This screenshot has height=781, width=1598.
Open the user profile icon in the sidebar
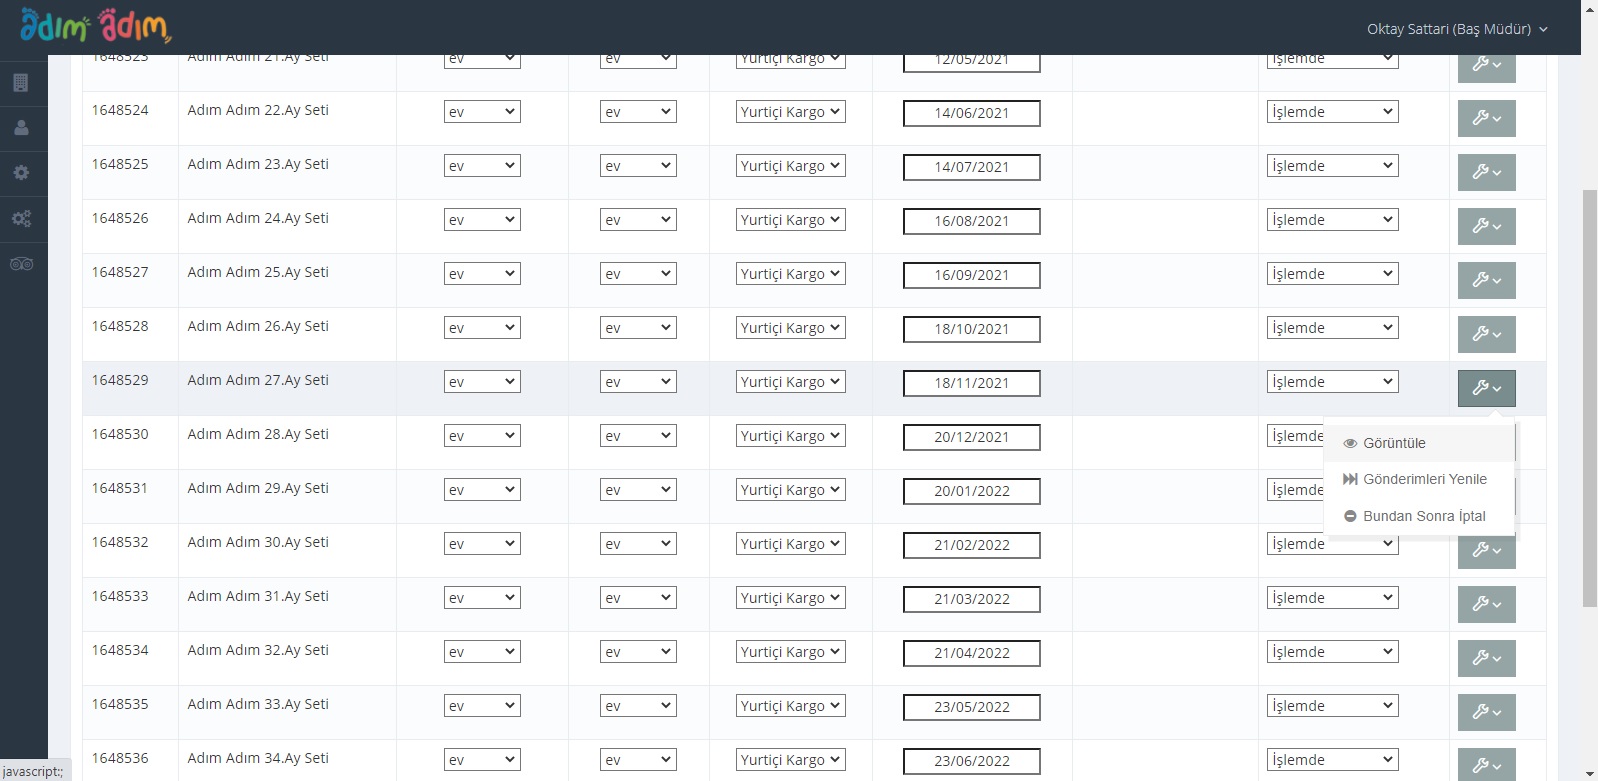(x=21, y=128)
